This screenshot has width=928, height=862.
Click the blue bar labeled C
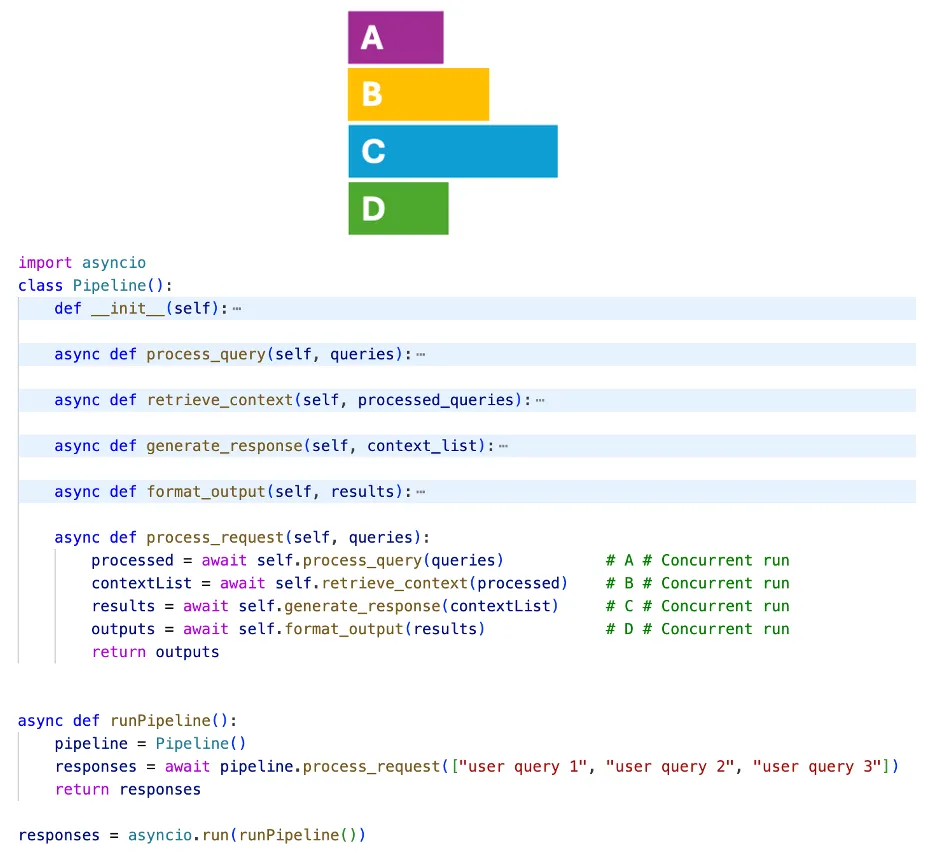453,151
